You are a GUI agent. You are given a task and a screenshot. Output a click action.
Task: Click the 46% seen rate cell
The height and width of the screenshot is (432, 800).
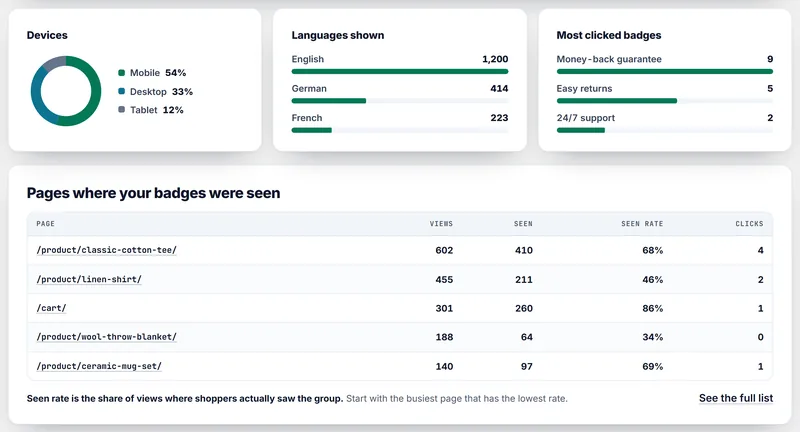(x=653, y=279)
